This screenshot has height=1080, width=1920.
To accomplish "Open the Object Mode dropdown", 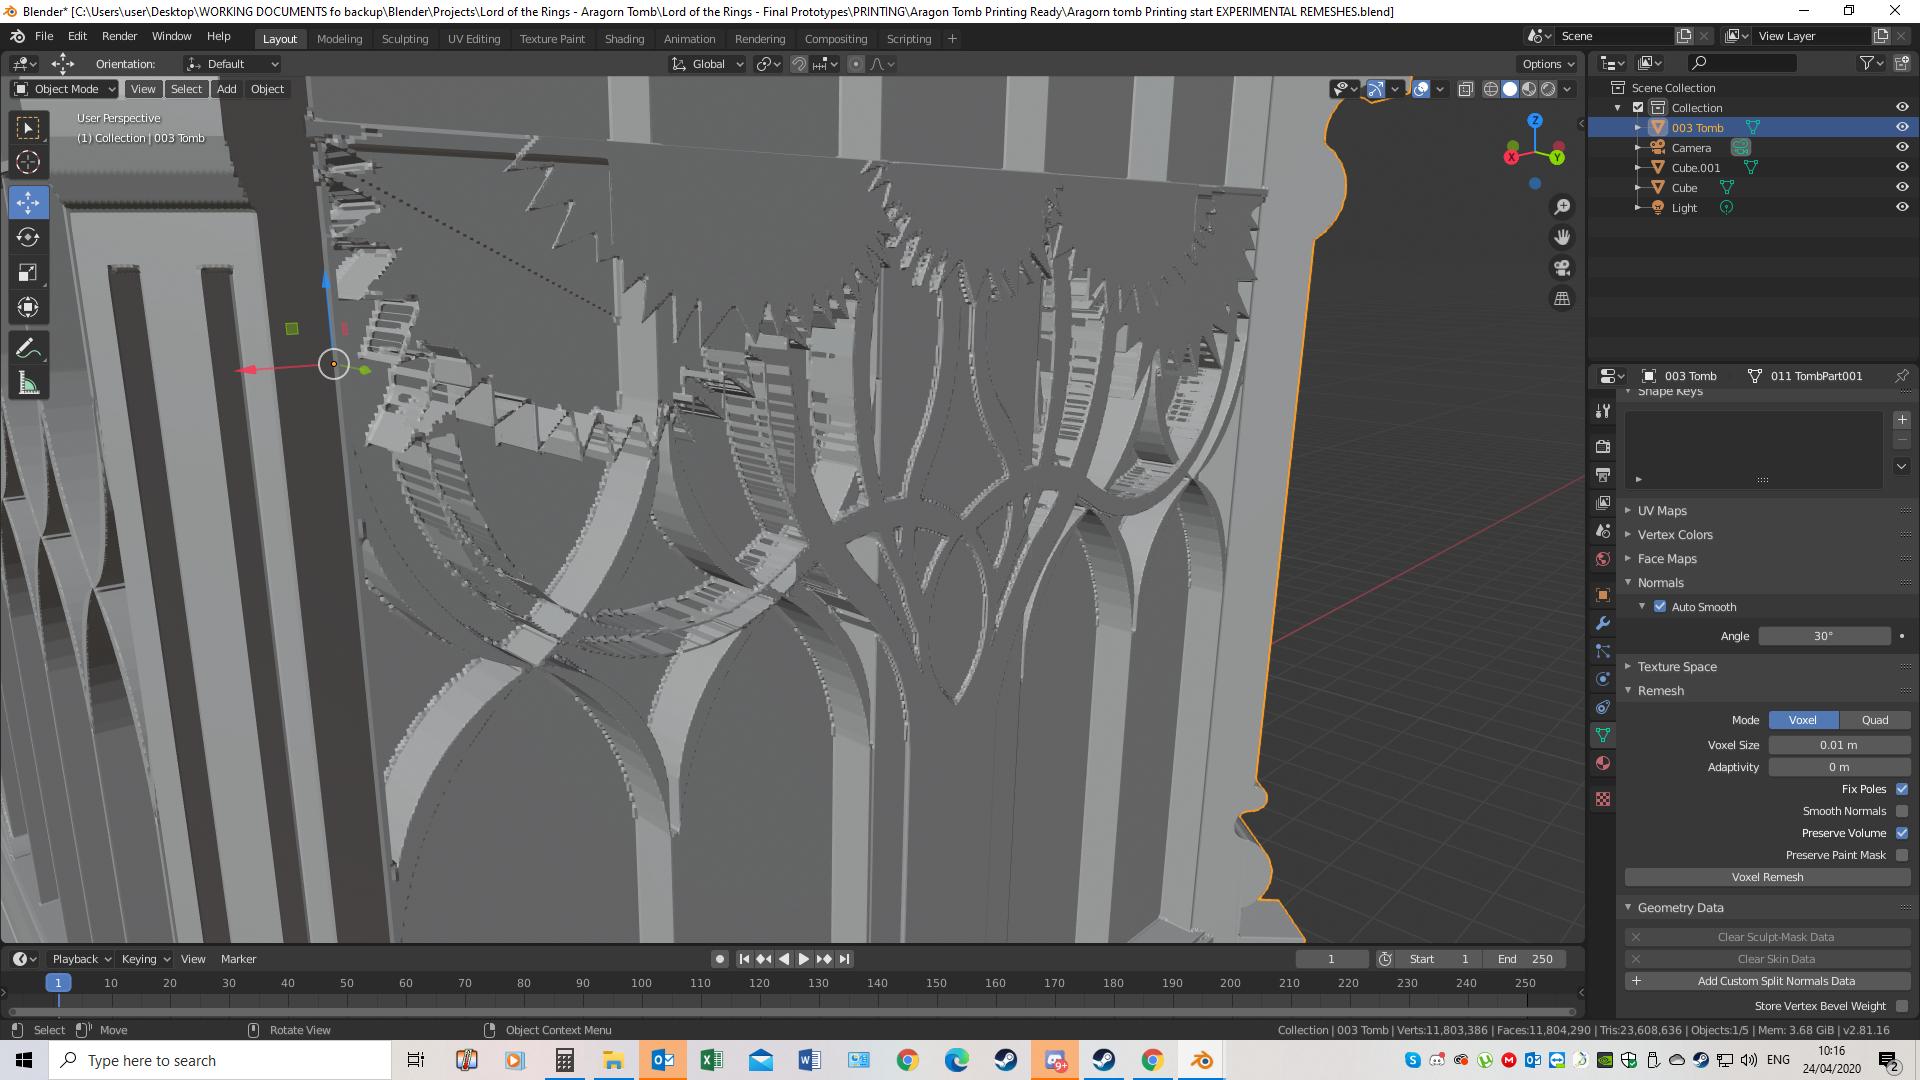I will coord(65,89).
